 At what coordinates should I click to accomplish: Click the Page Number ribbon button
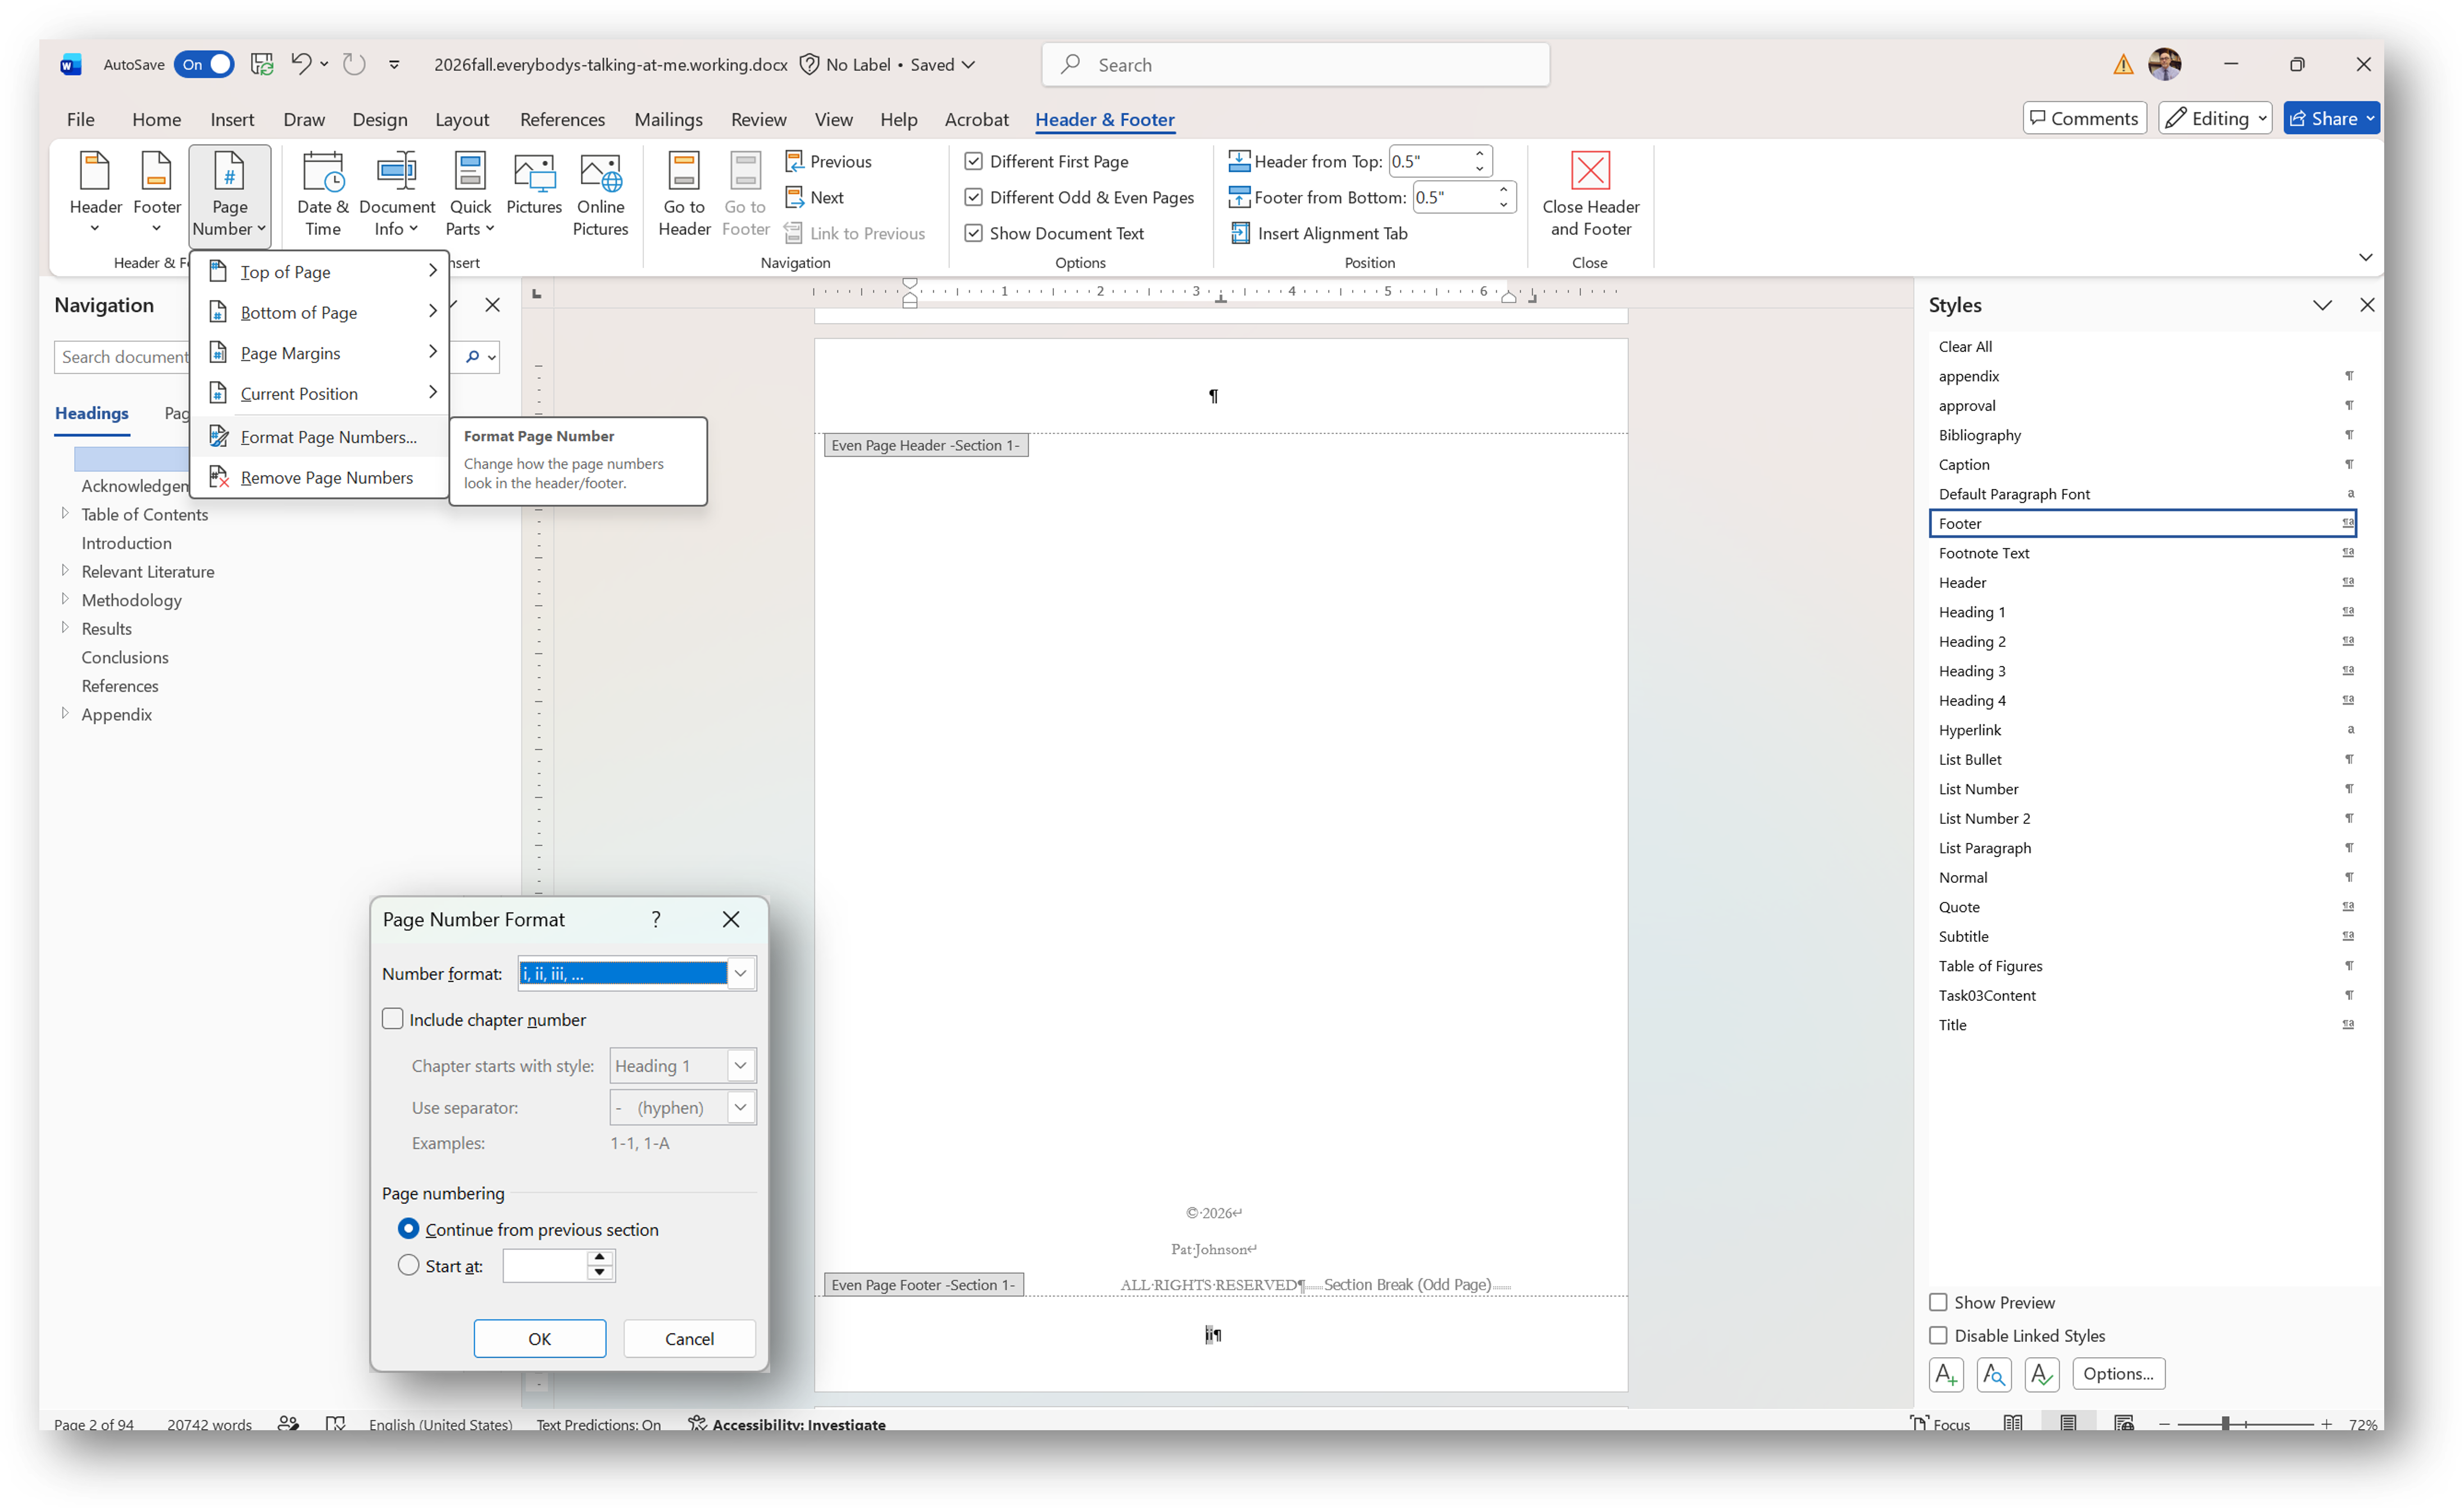click(x=229, y=195)
